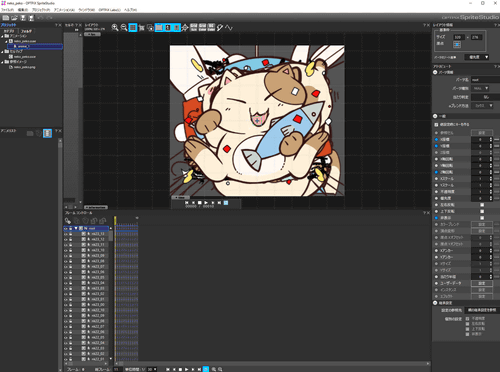Save the project with the floppy icon
Screen dimensions: 500x372
tap(23, 18)
